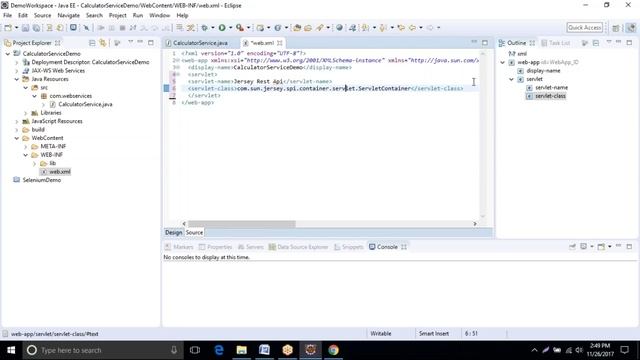
Task: Open File Explorer from the taskbar
Action: (x=242, y=350)
